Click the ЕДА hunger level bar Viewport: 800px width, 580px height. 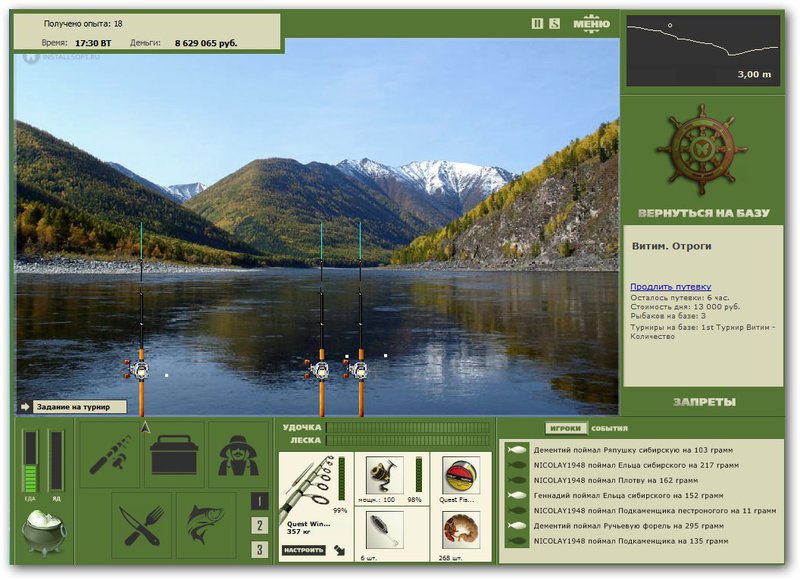[x=31, y=461]
